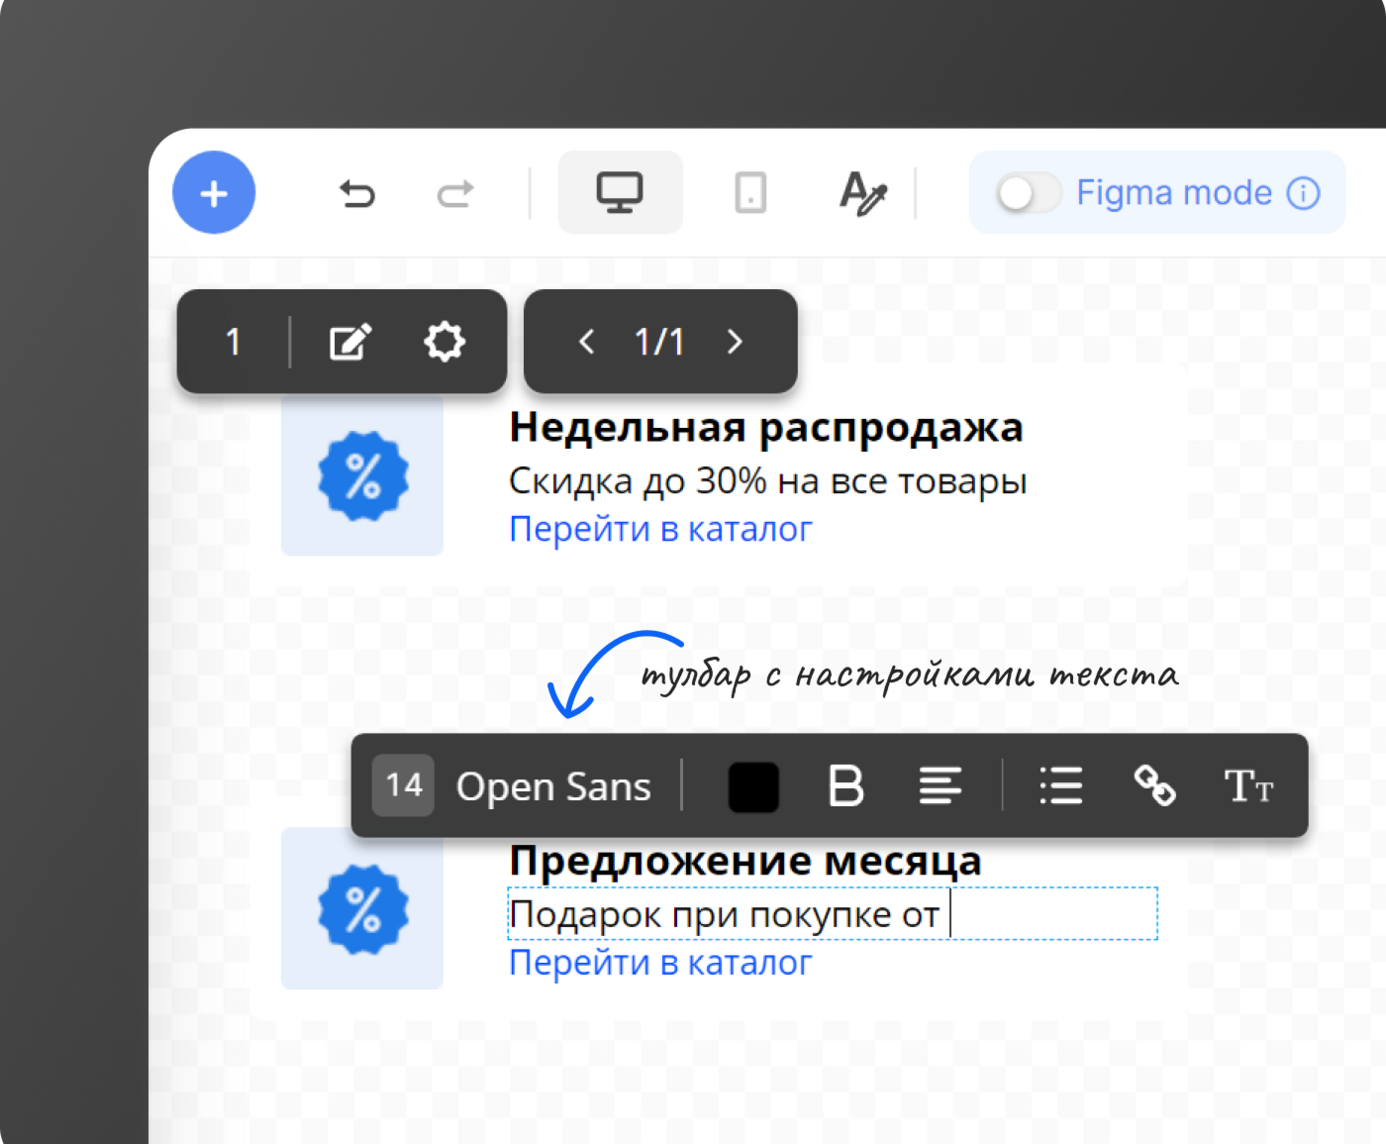Change font size 14 field
1386x1144 pixels.
click(404, 786)
